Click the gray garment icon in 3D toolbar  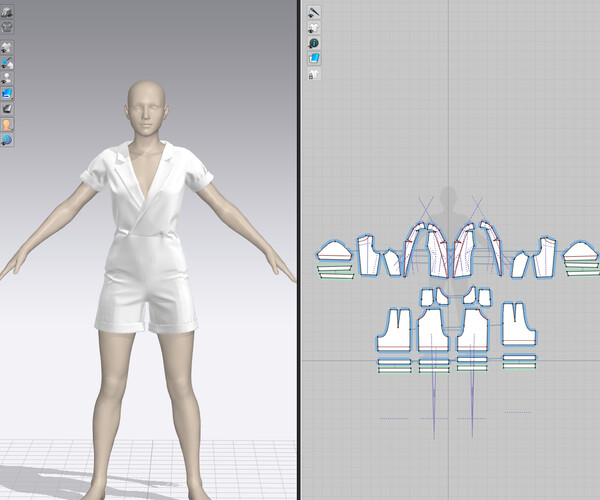[7, 27]
